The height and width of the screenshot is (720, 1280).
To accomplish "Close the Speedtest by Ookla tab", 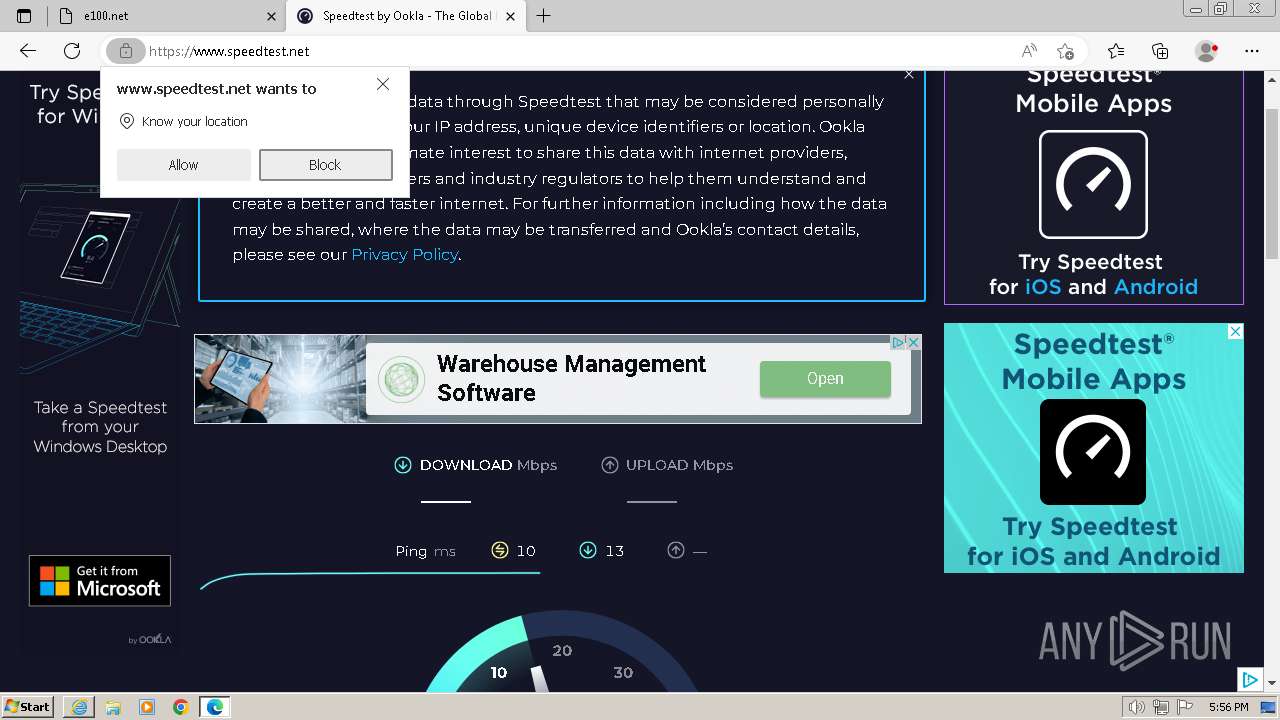I will click(510, 16).
